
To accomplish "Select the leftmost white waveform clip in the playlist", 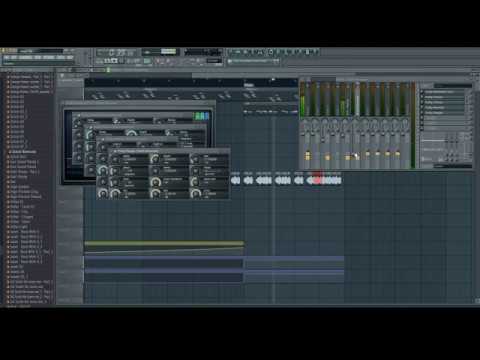I will click(235, 180).
